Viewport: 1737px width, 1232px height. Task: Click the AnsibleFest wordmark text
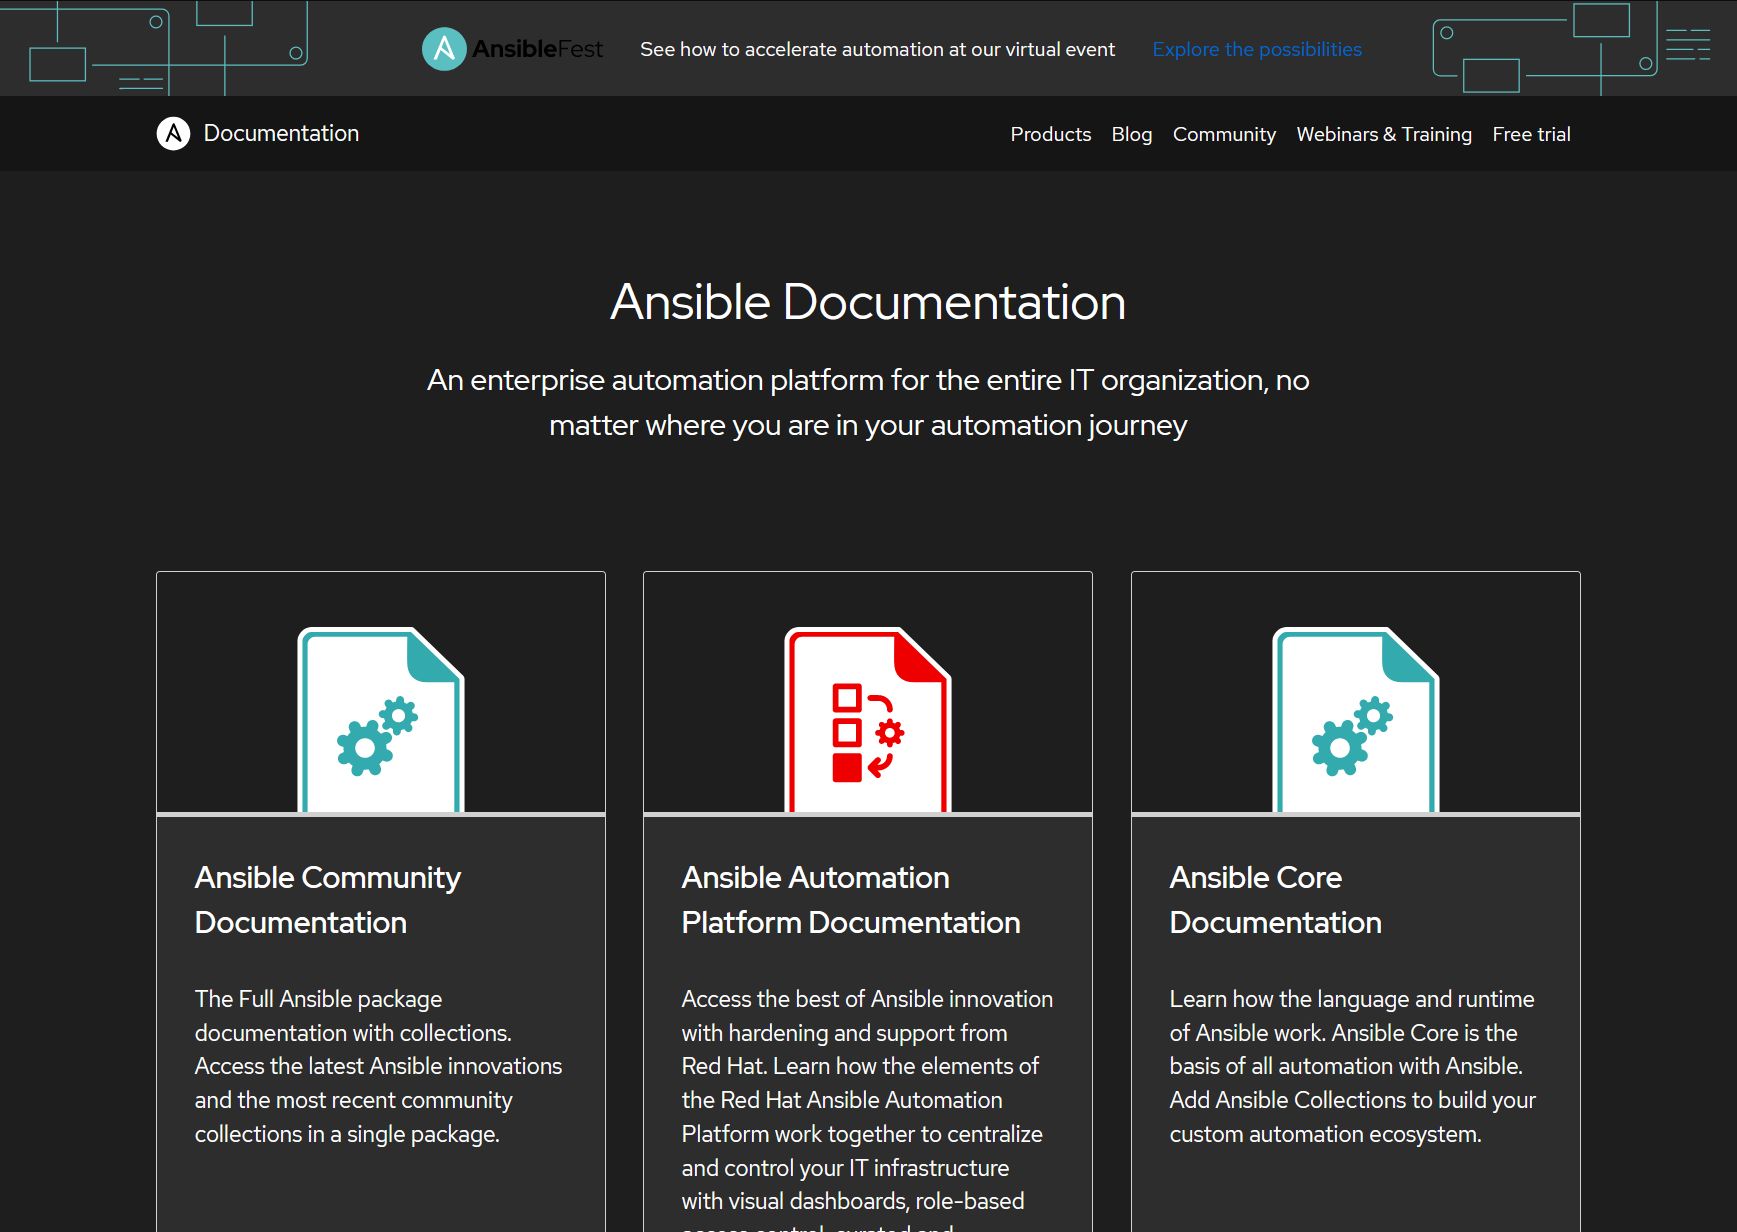coord(537,49)
